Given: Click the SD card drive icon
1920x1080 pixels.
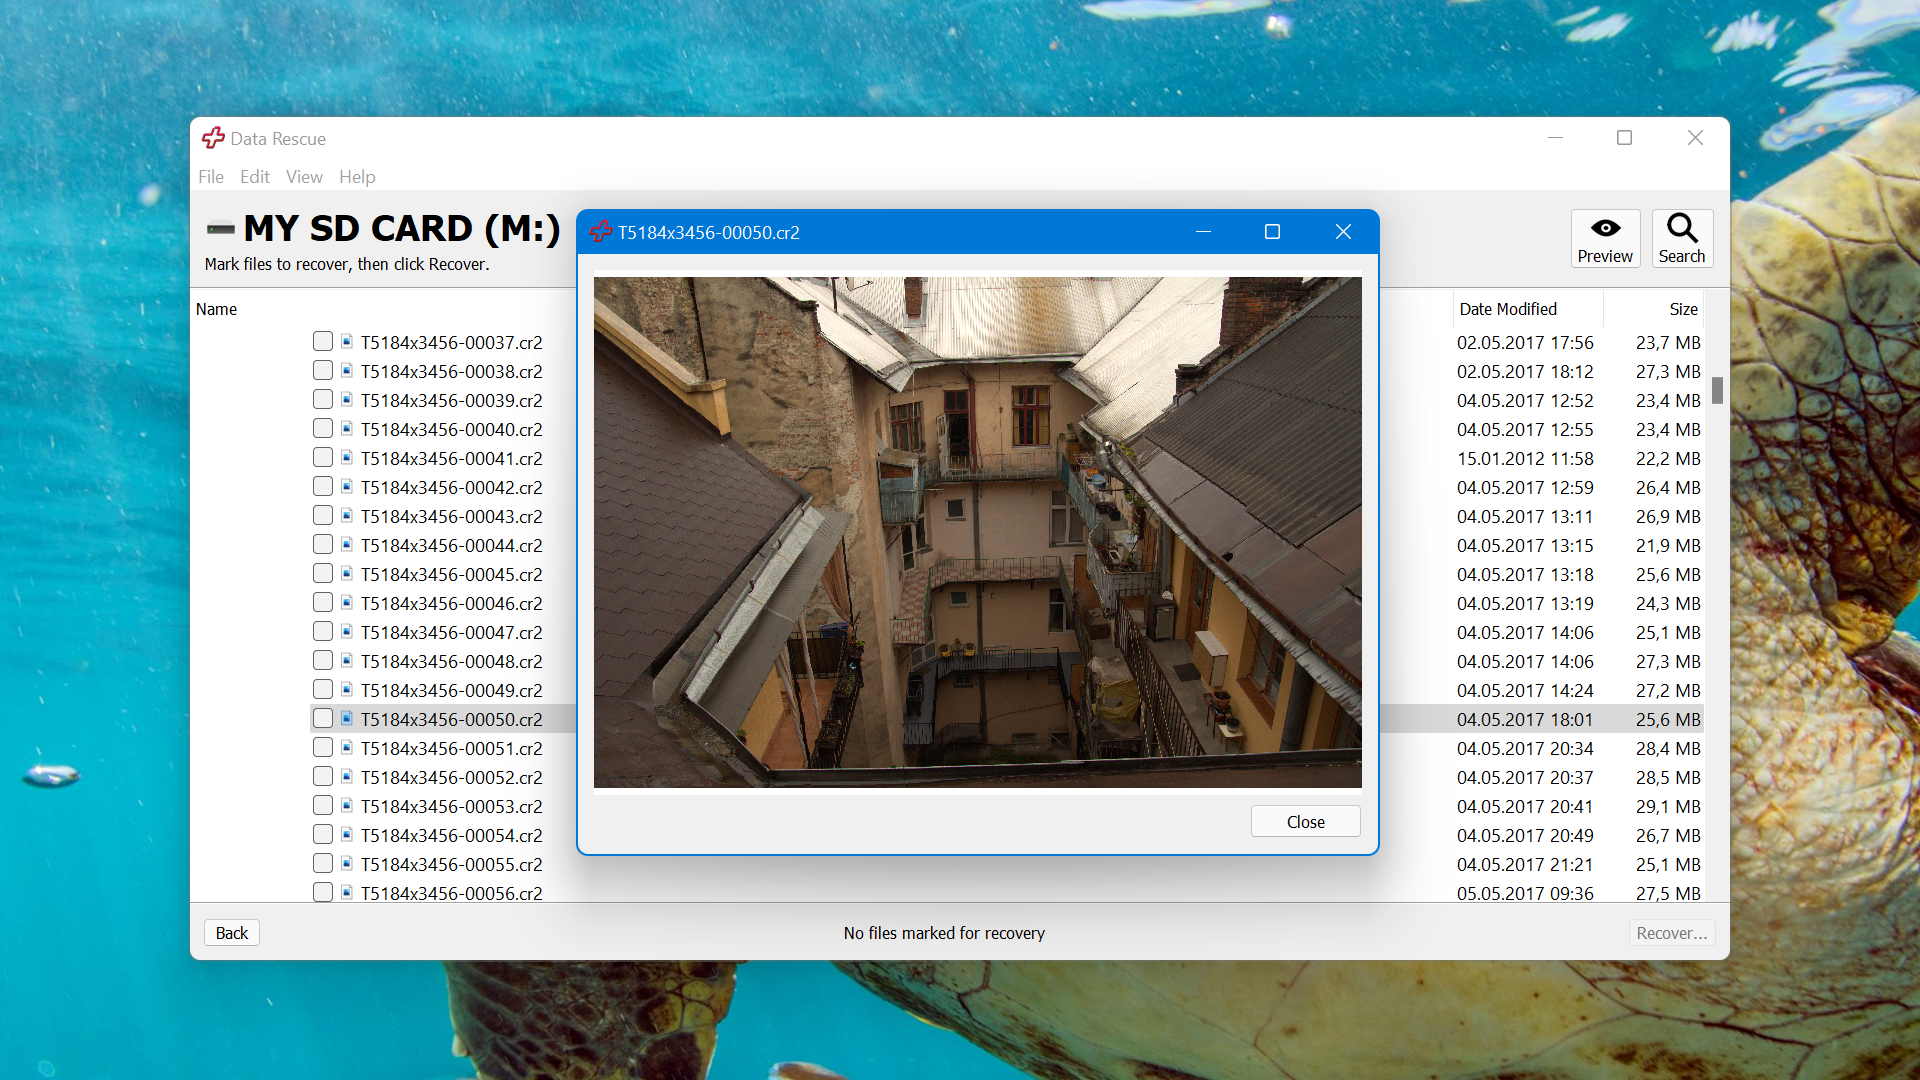Looking at the screenshot, I should tap(220, 229).
